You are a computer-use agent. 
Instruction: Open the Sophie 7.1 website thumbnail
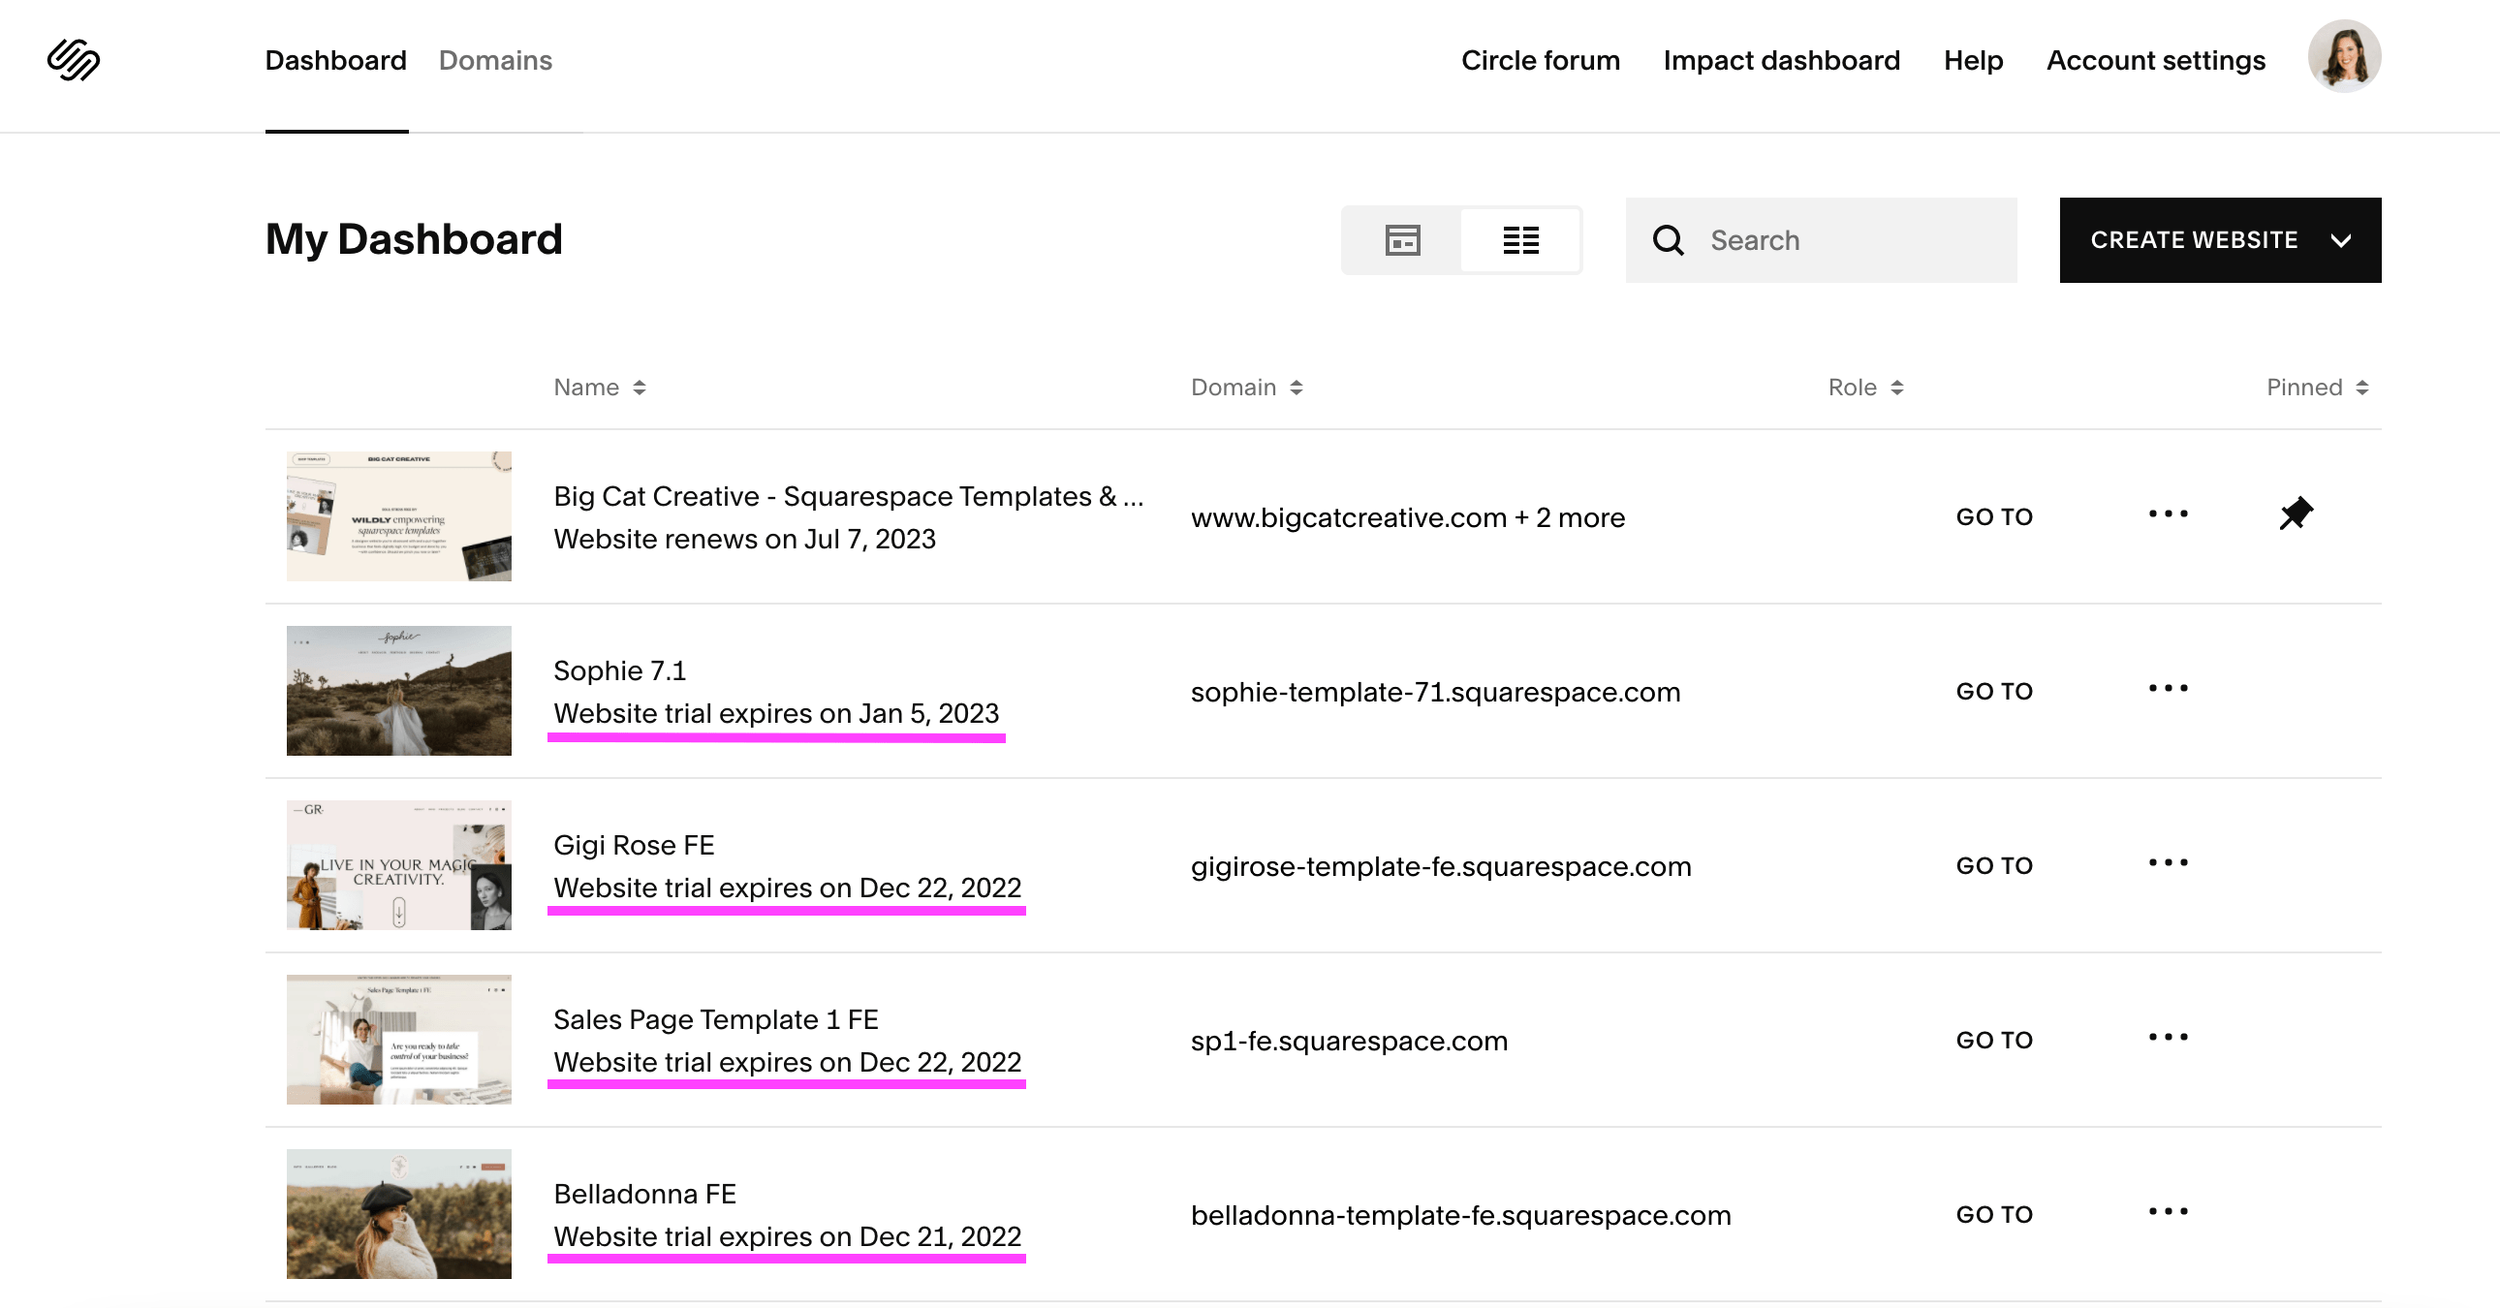[398, 690]
